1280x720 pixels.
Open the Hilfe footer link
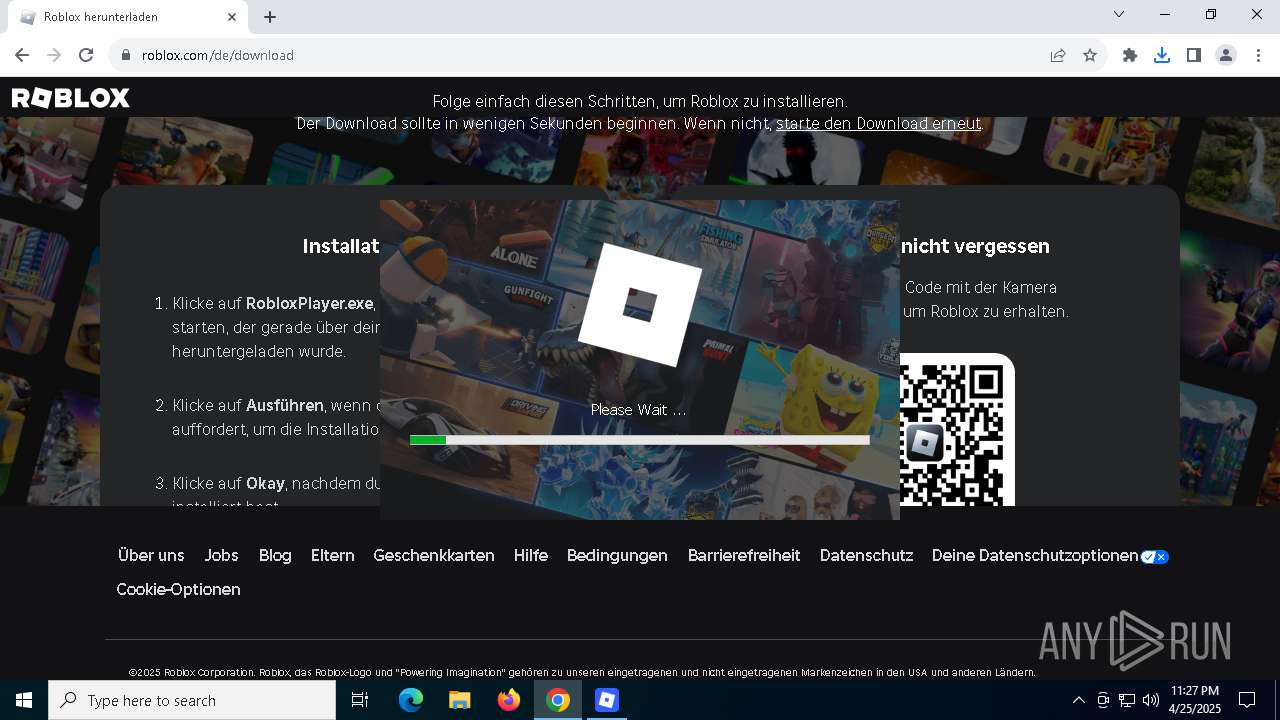point(531,555)
